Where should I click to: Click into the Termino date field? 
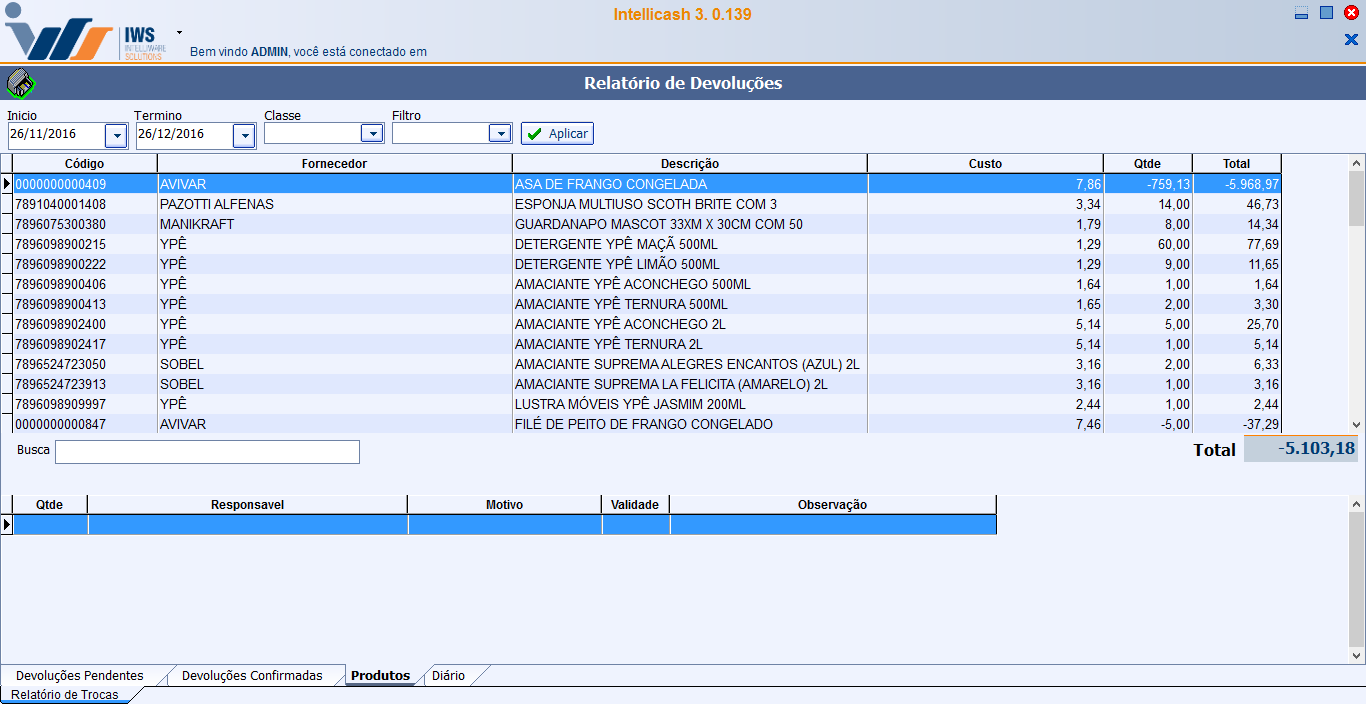184,135
